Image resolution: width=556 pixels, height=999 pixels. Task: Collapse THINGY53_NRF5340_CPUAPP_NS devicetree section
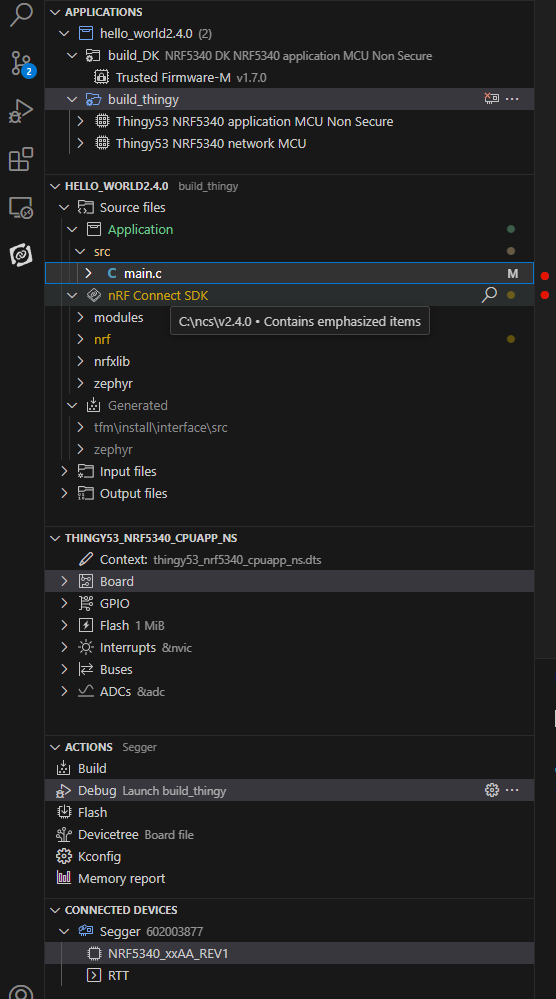coord(55,538)
